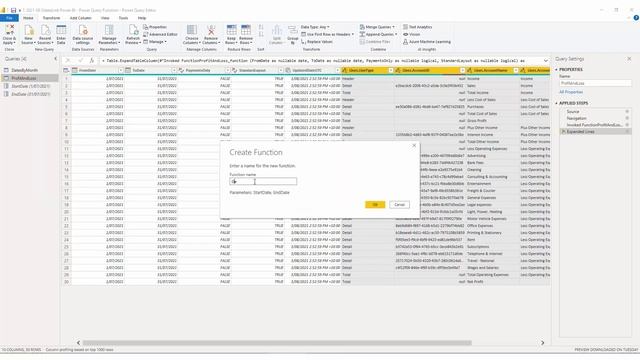Open the Advanced Editor
This screenshot has height=360, width=640.
pos(160,34)
